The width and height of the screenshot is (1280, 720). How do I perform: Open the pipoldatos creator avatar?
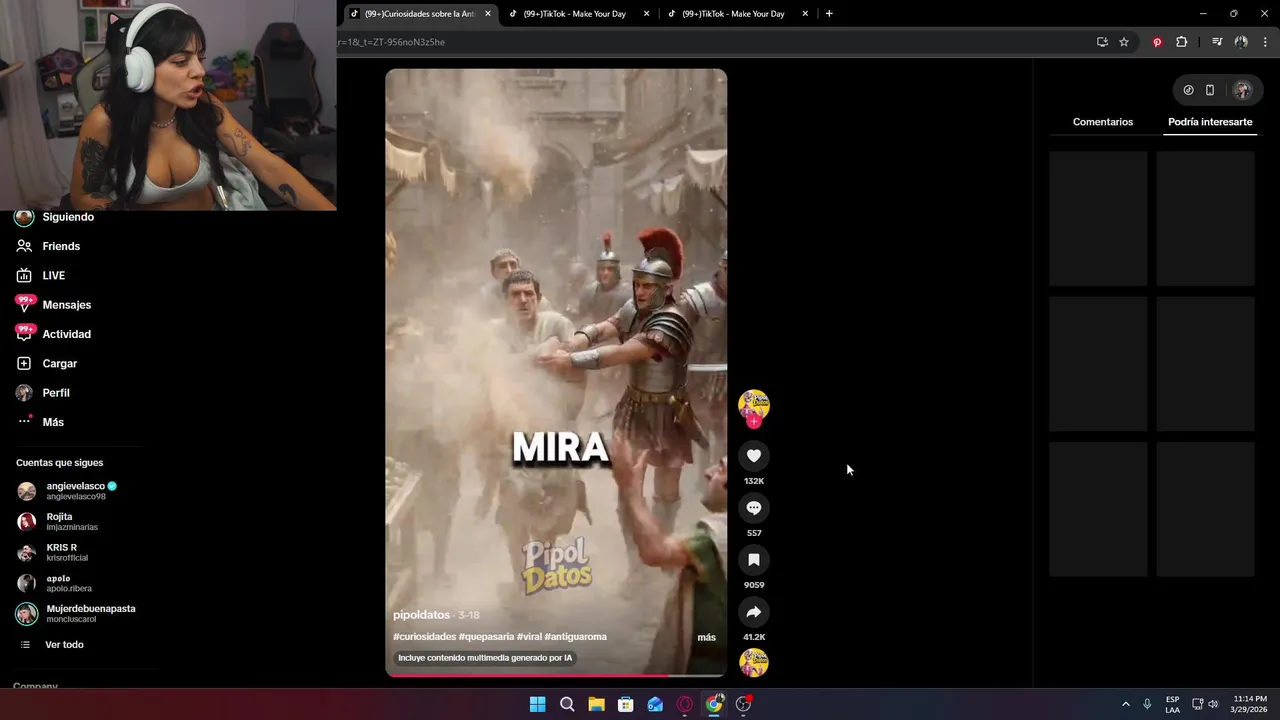[x=754, y=405]
